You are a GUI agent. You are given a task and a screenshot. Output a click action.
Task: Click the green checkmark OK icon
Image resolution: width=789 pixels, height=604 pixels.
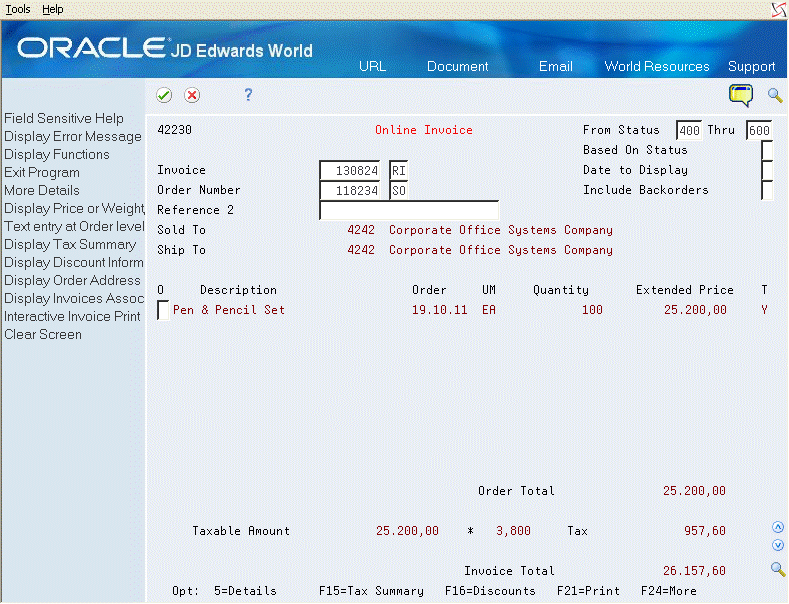tap(164, 95)
